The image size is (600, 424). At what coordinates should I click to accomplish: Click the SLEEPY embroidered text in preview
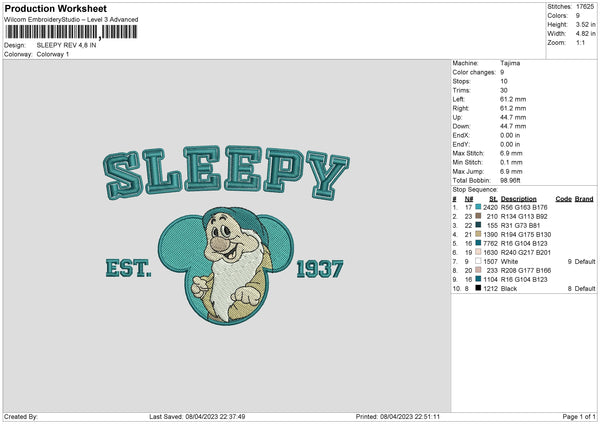point(226,173)
